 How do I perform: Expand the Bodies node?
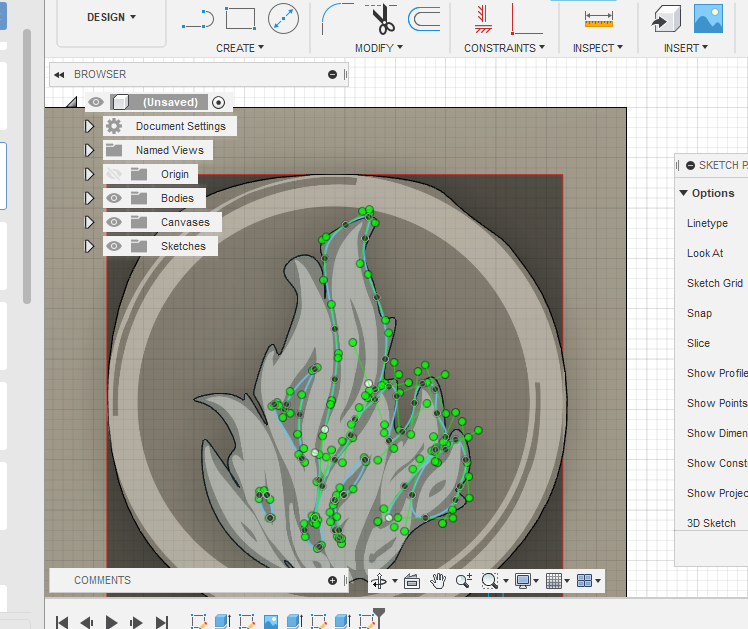click(x=89, y=198)
